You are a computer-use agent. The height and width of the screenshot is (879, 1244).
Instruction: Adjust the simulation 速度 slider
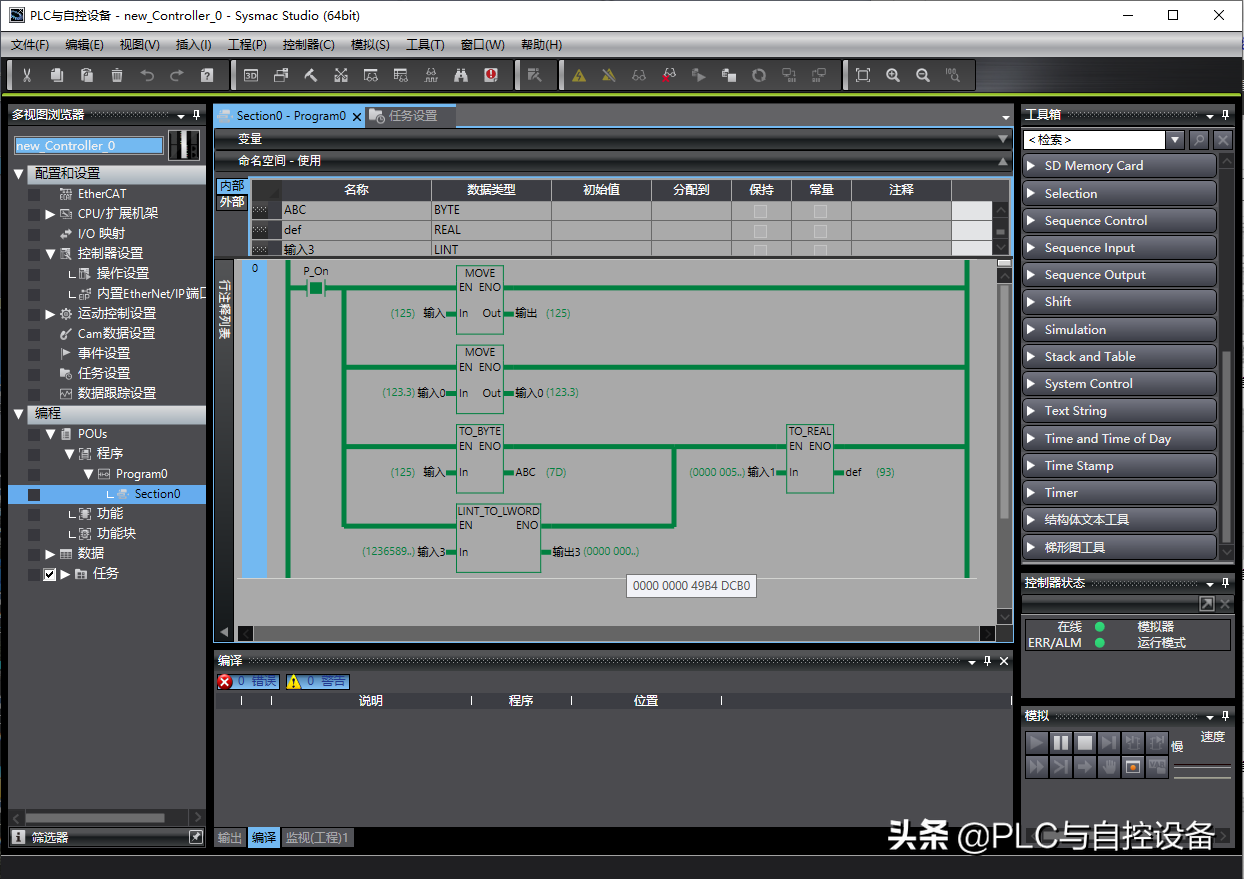pos(1202,767)
